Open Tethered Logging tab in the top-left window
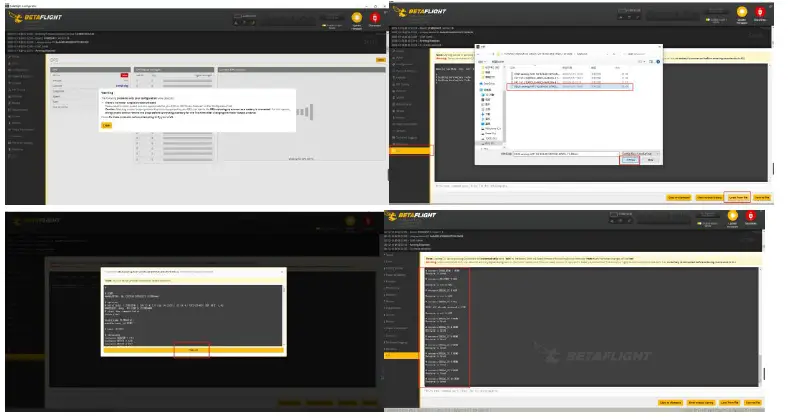797x419 pixels. pos(20,143)
